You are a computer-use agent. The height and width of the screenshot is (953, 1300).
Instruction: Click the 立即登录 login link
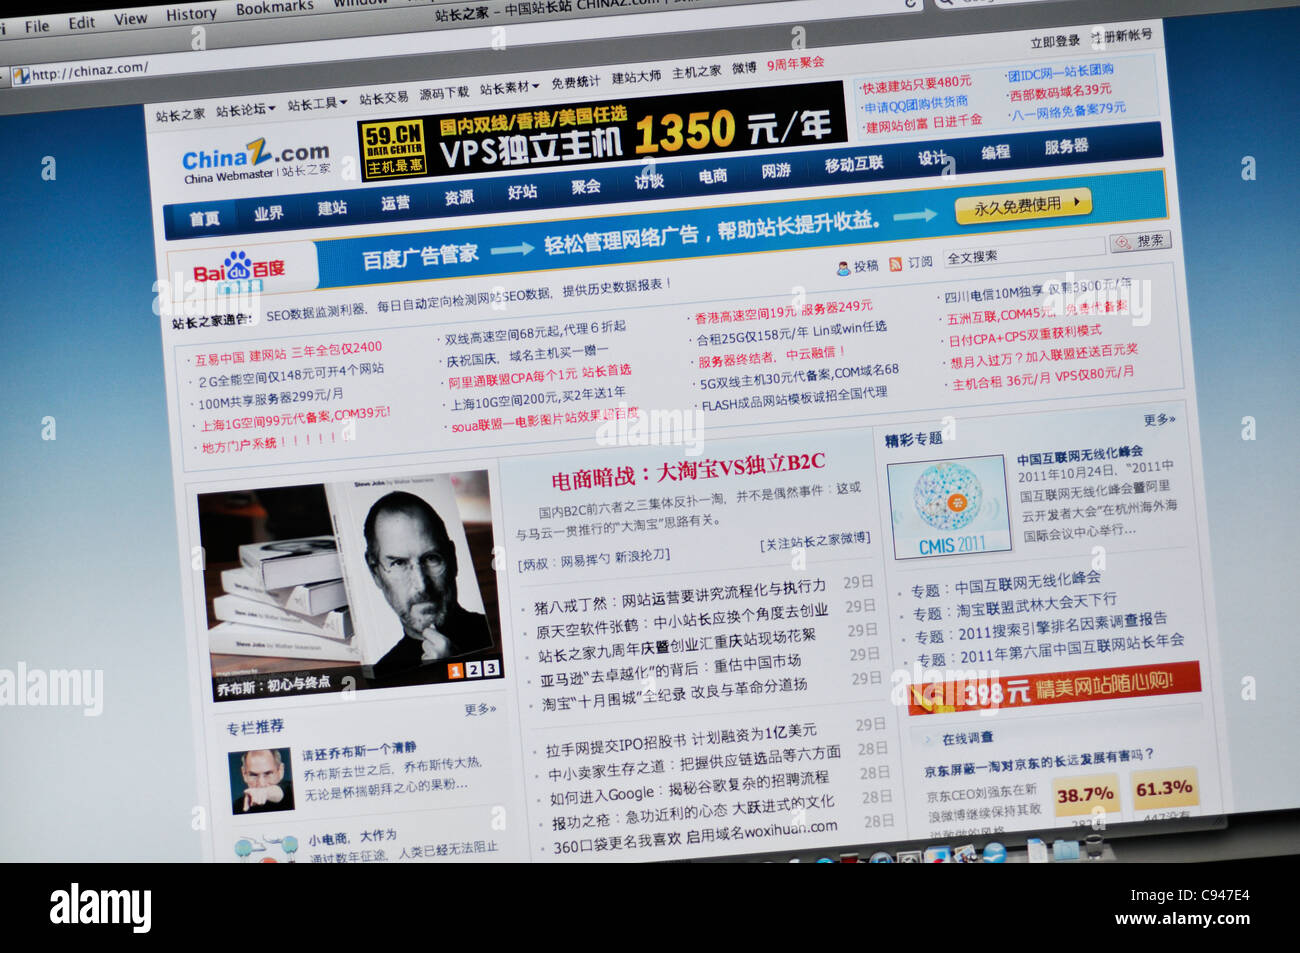coord(1055,41)
